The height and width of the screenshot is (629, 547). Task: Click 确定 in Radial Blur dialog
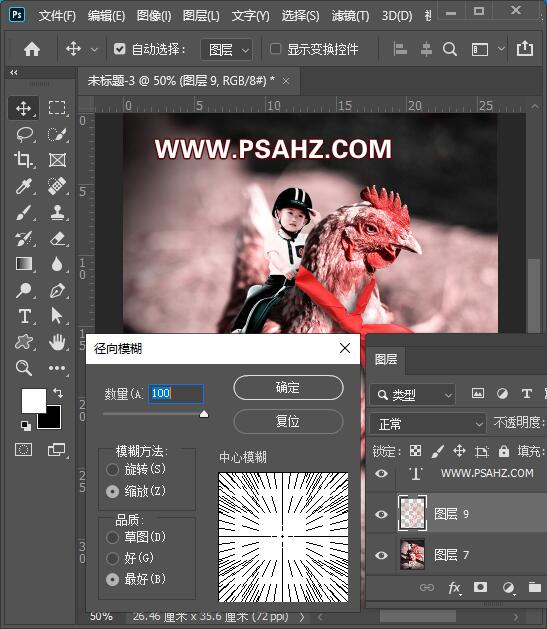pyautogui.click(x=288, y=388)
